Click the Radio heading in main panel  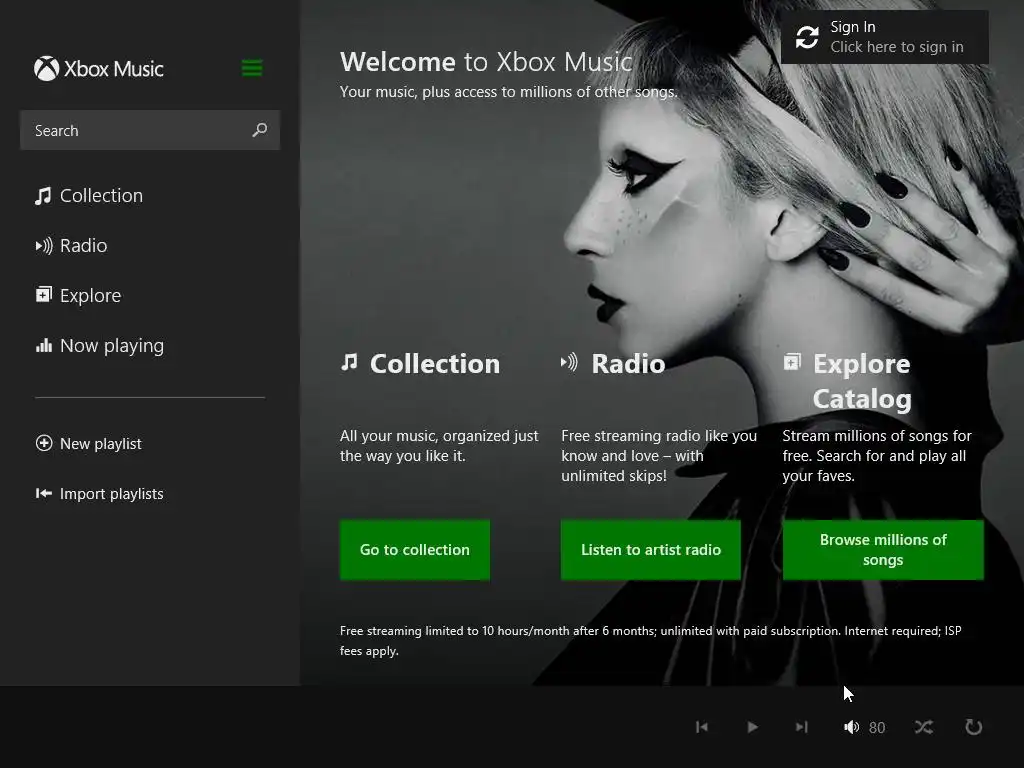pyautogui.click(x=628, y=364)
